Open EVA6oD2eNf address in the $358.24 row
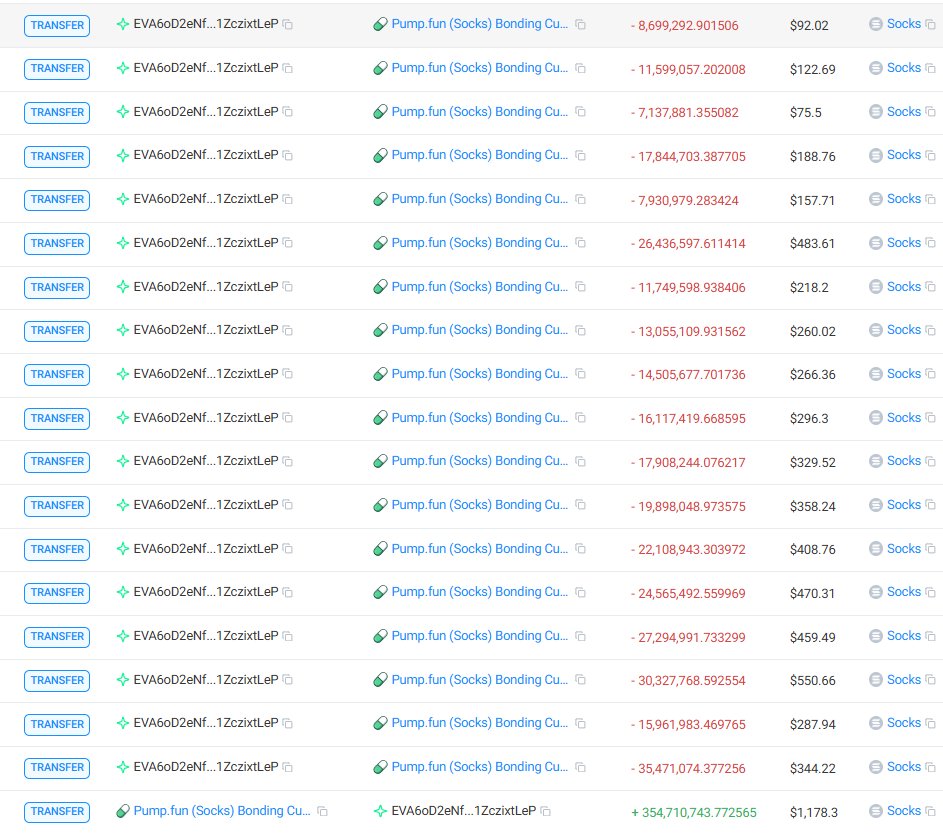Screen dimensions: 943x833 (206, 505)
